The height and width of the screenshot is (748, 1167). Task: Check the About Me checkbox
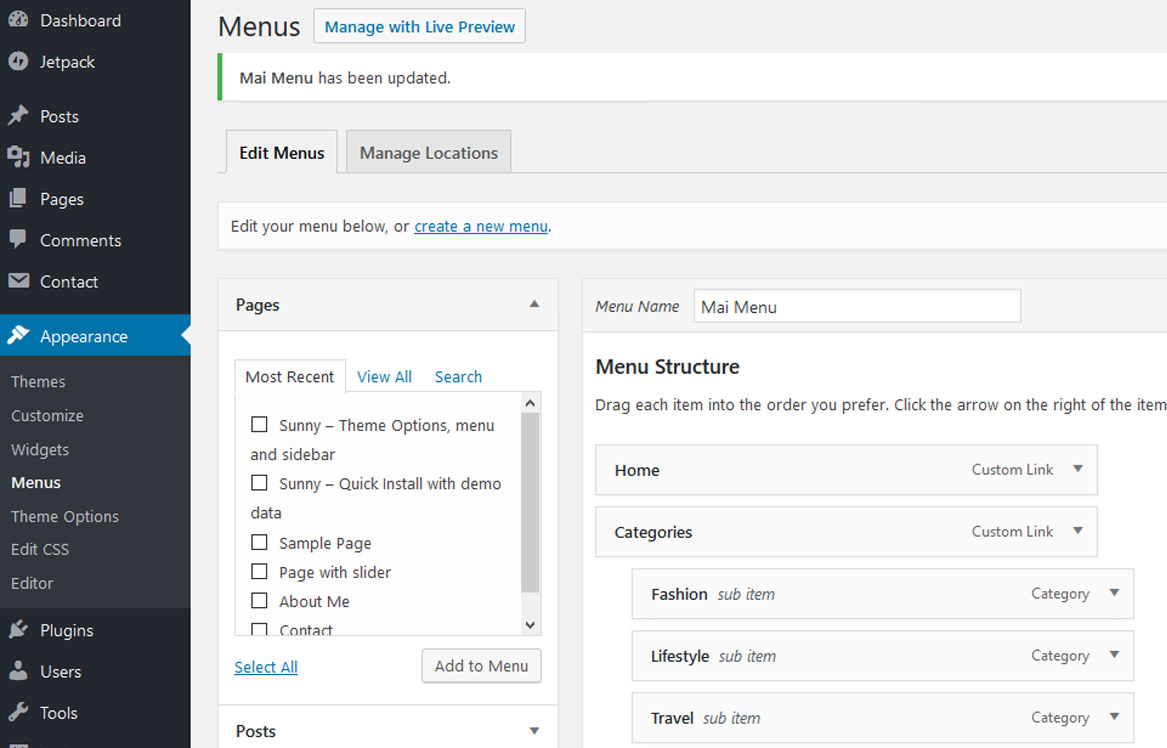(x=259, y=600)
